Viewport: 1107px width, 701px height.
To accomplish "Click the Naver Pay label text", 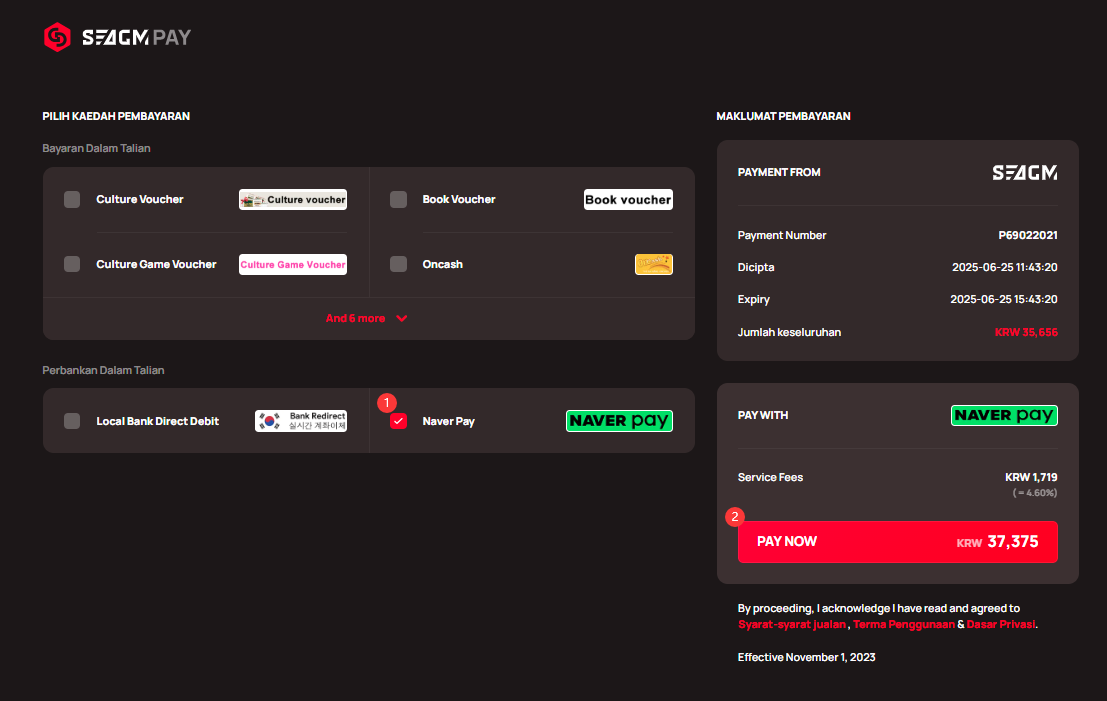I will click(448, 421).
